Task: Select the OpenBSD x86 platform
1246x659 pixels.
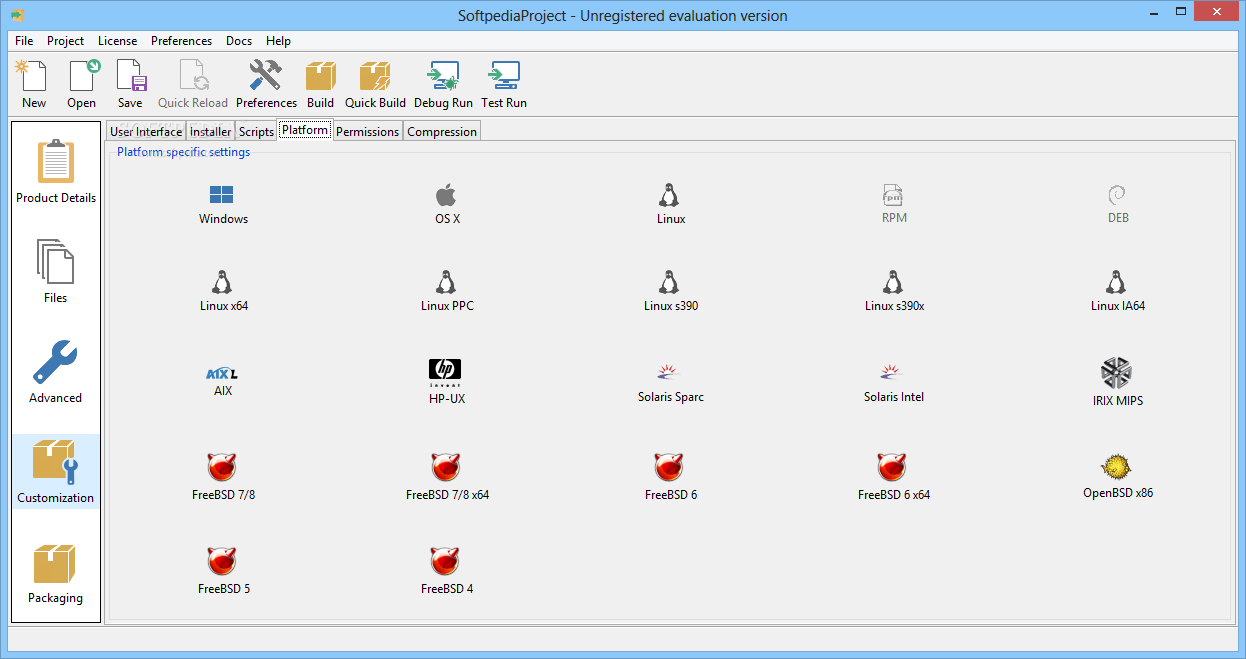Action: click(1118, 476)
